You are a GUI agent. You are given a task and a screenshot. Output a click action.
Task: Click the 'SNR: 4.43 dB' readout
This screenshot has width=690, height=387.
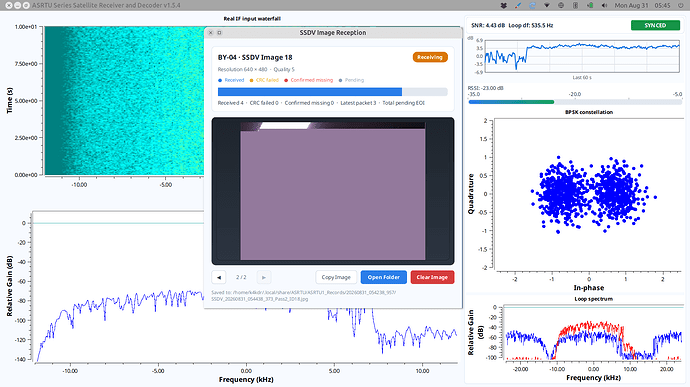(x=488, y=26)
